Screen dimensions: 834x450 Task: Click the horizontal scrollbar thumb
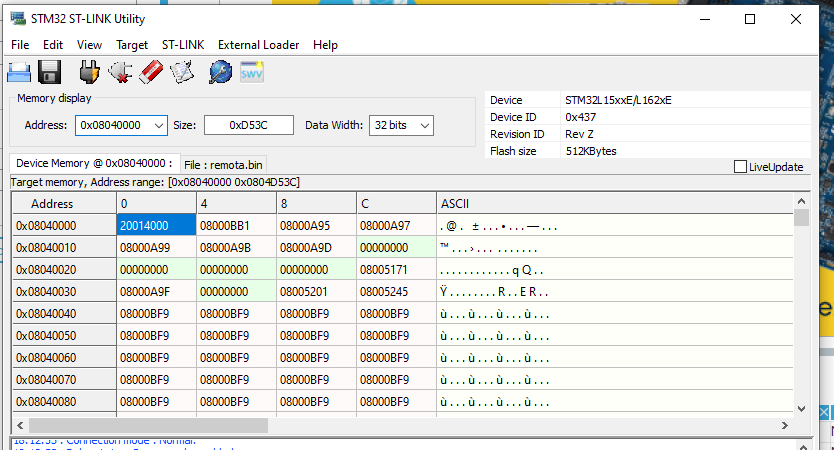point(148,426)
